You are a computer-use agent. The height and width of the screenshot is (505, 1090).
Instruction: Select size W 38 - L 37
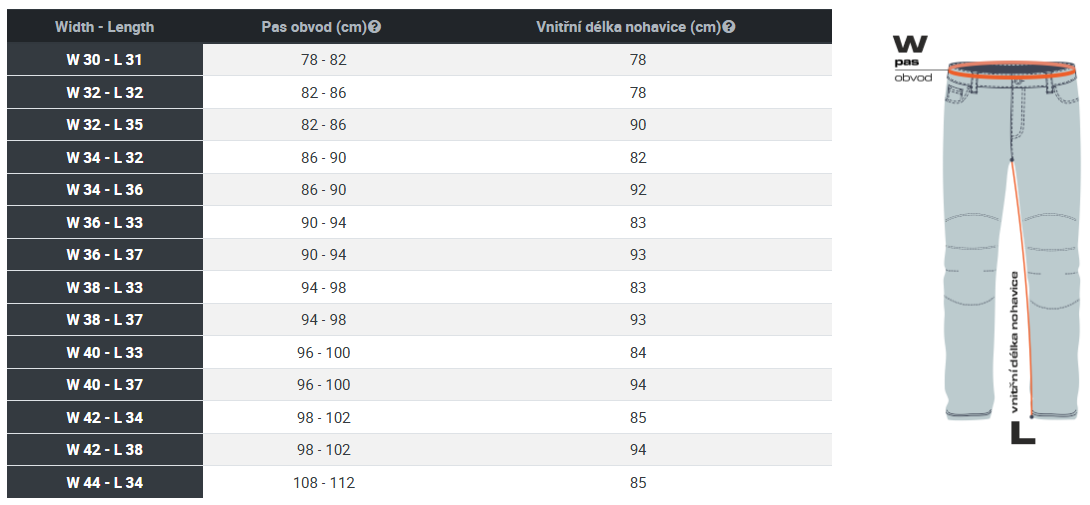pos(419,320)
